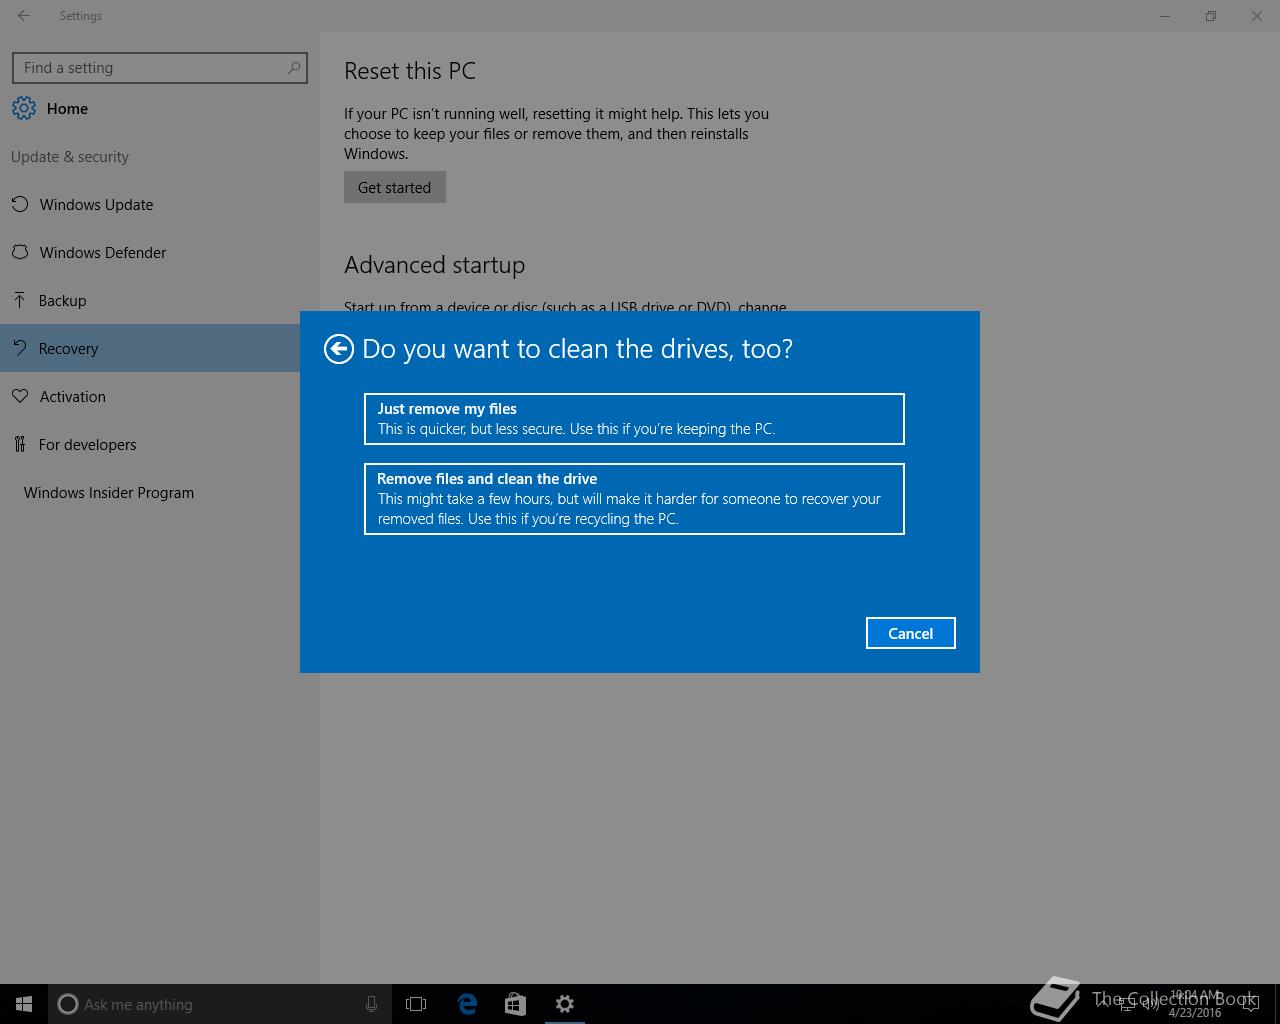The image size is (1280, 1024).
Task: Open For developers settings
Action: pyautogui.click(x=150, y=444)
